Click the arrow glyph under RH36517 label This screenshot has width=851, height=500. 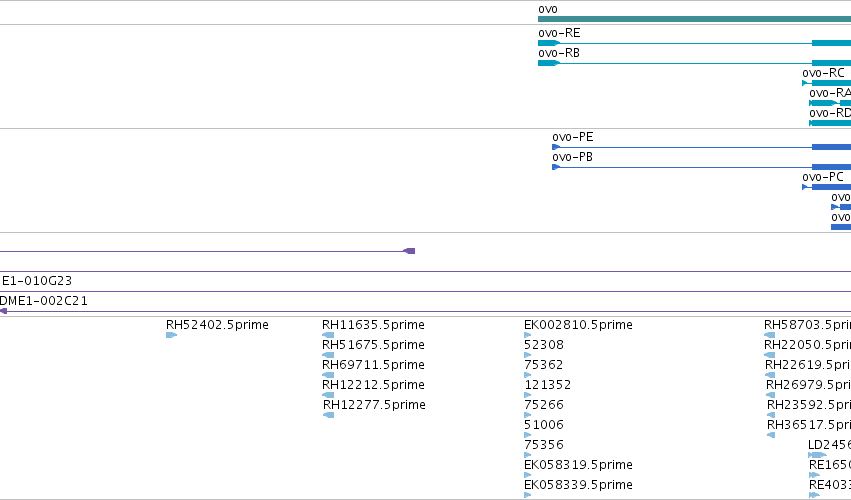tap(771, 435)
